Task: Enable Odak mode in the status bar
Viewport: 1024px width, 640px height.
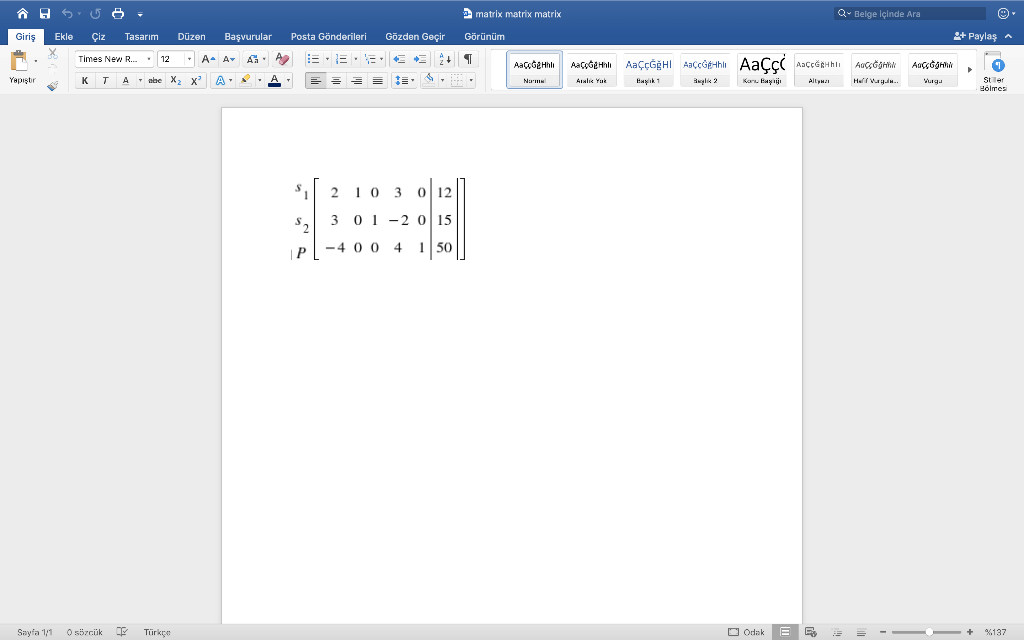Action: point(748,632)
